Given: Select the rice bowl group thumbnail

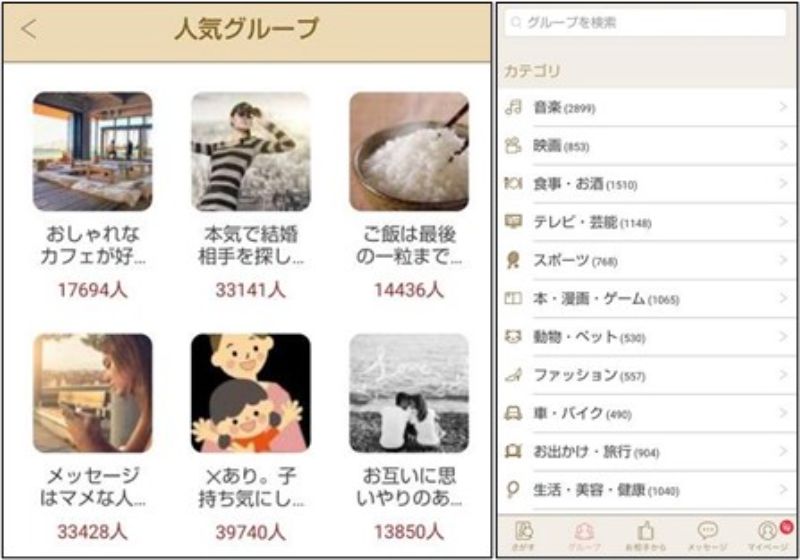Looking at the screenshot, I should [409, 151].
